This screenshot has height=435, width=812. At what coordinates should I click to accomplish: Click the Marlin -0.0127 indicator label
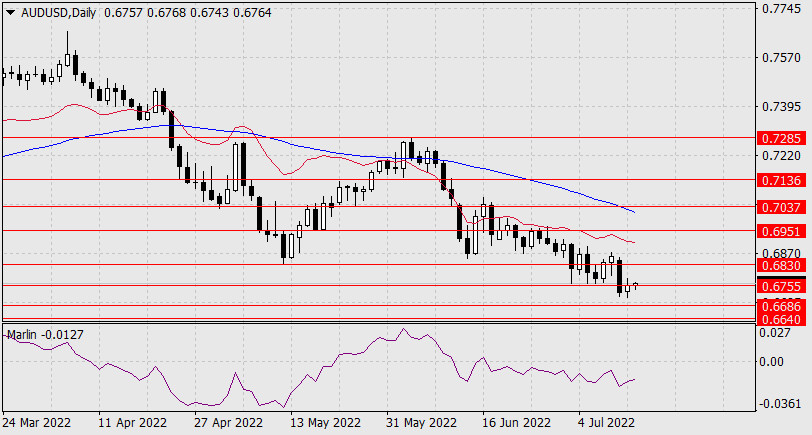(x=45, y=335)
